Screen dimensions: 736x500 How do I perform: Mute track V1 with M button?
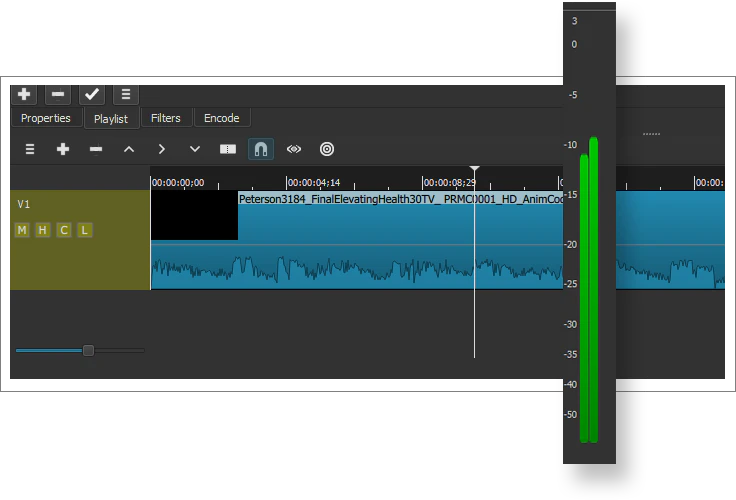click(x=22, y=230)
